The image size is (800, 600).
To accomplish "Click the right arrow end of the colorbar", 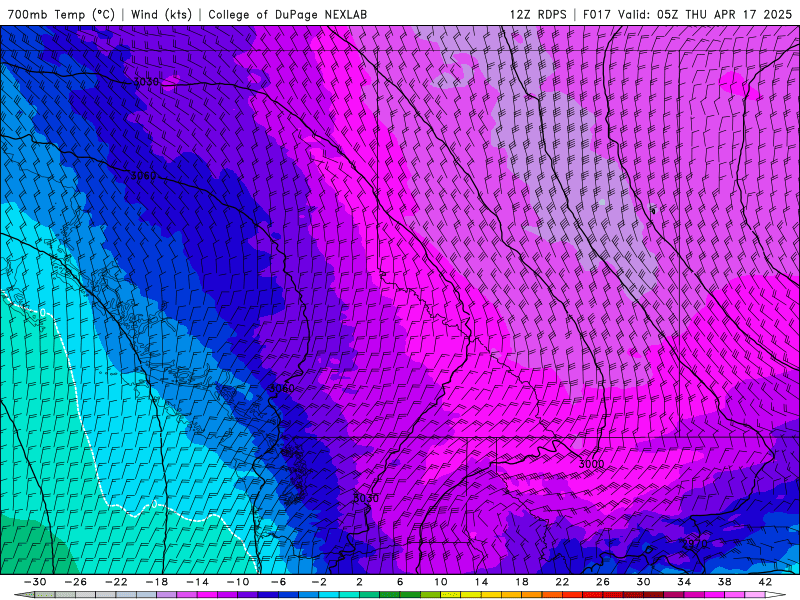I will (778, 595).
